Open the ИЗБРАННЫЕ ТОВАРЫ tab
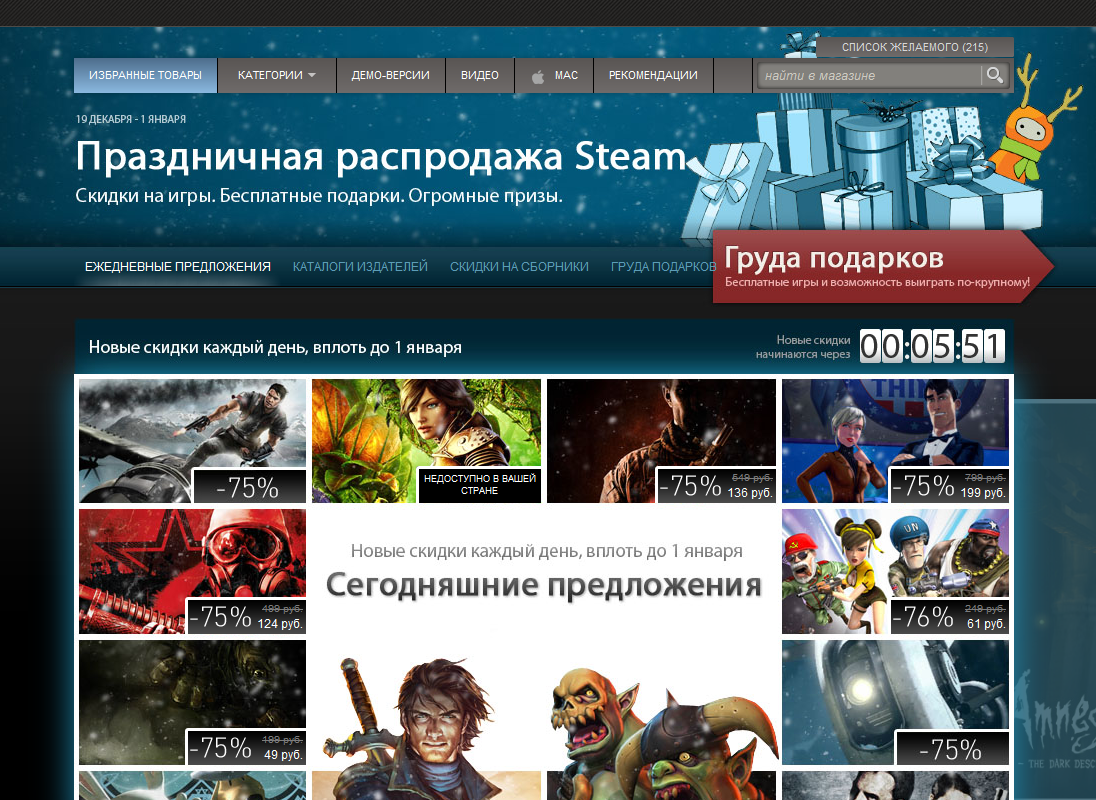This screenshot has width=1096, height=800. [145, 75]
